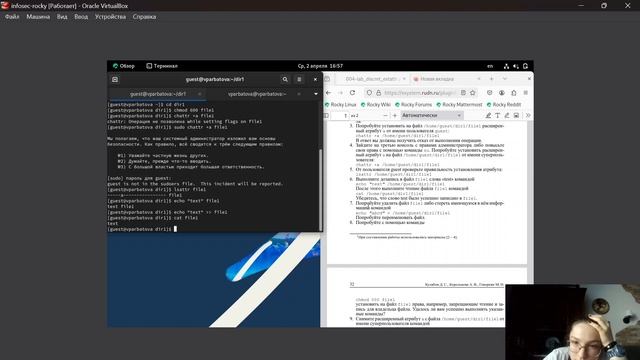Close the Новая вкладка browser tab
640x360 pixels.
click(479, 79)
